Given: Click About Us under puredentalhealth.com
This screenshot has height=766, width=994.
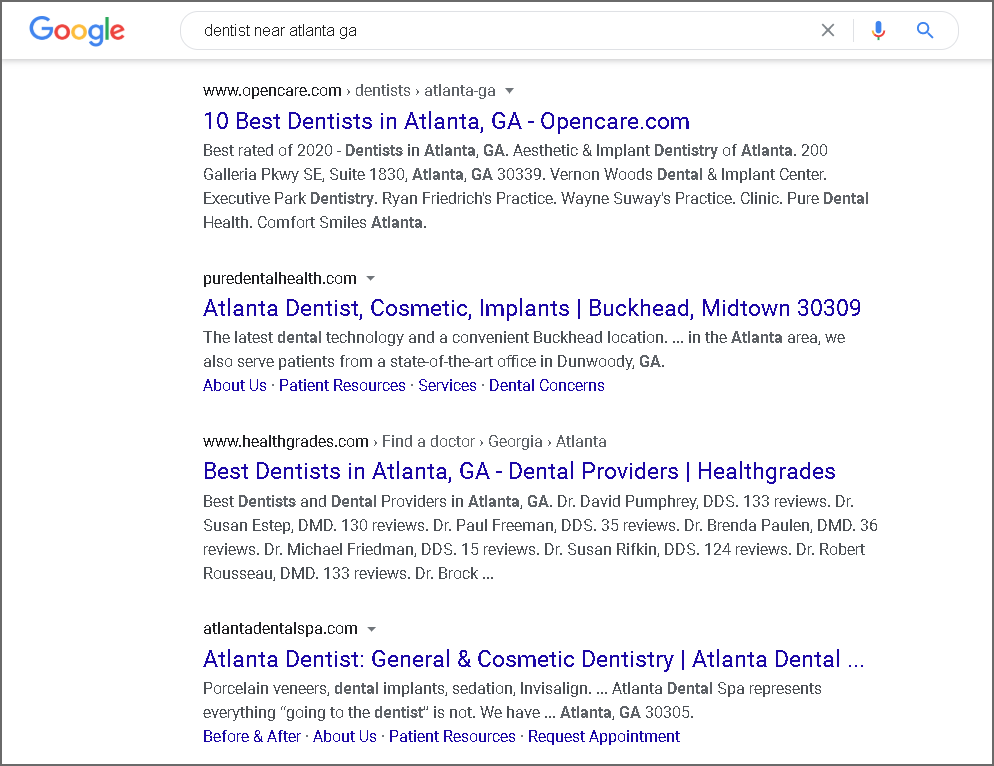Looking at the screenshot, I should (x=235, y=385).
